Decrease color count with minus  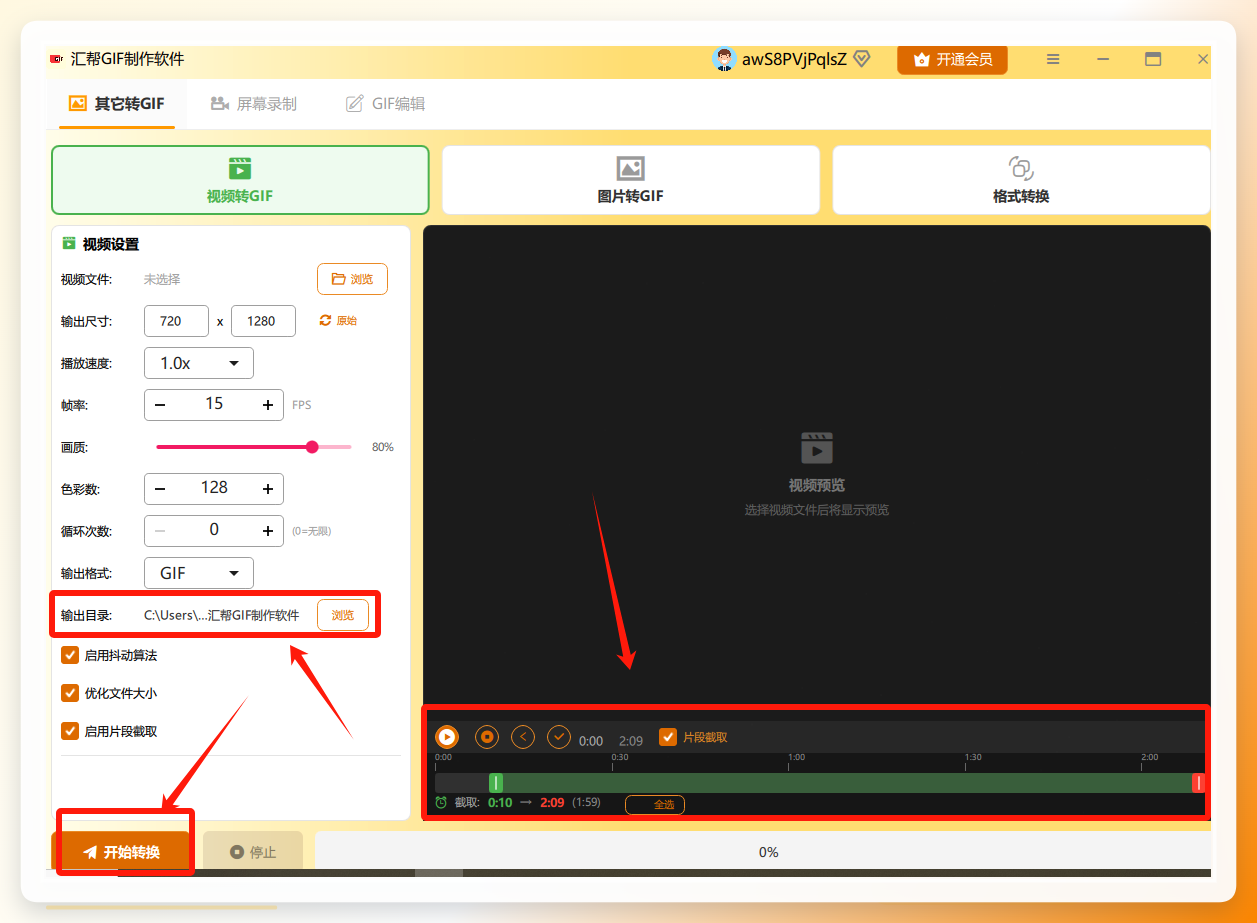click(x=160, y=489)
